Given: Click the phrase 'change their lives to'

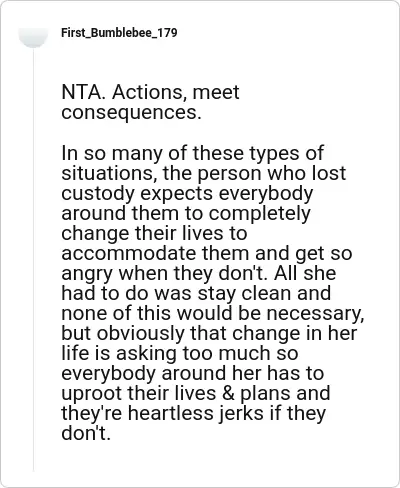Looking at the screenshot, I should tap(154, 233).
